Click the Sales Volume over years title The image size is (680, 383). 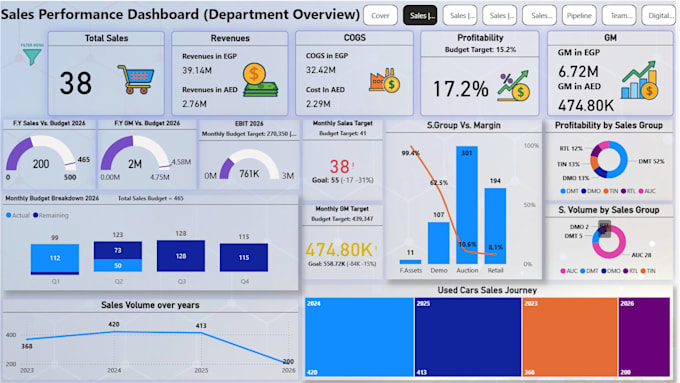tap(150, 305)
